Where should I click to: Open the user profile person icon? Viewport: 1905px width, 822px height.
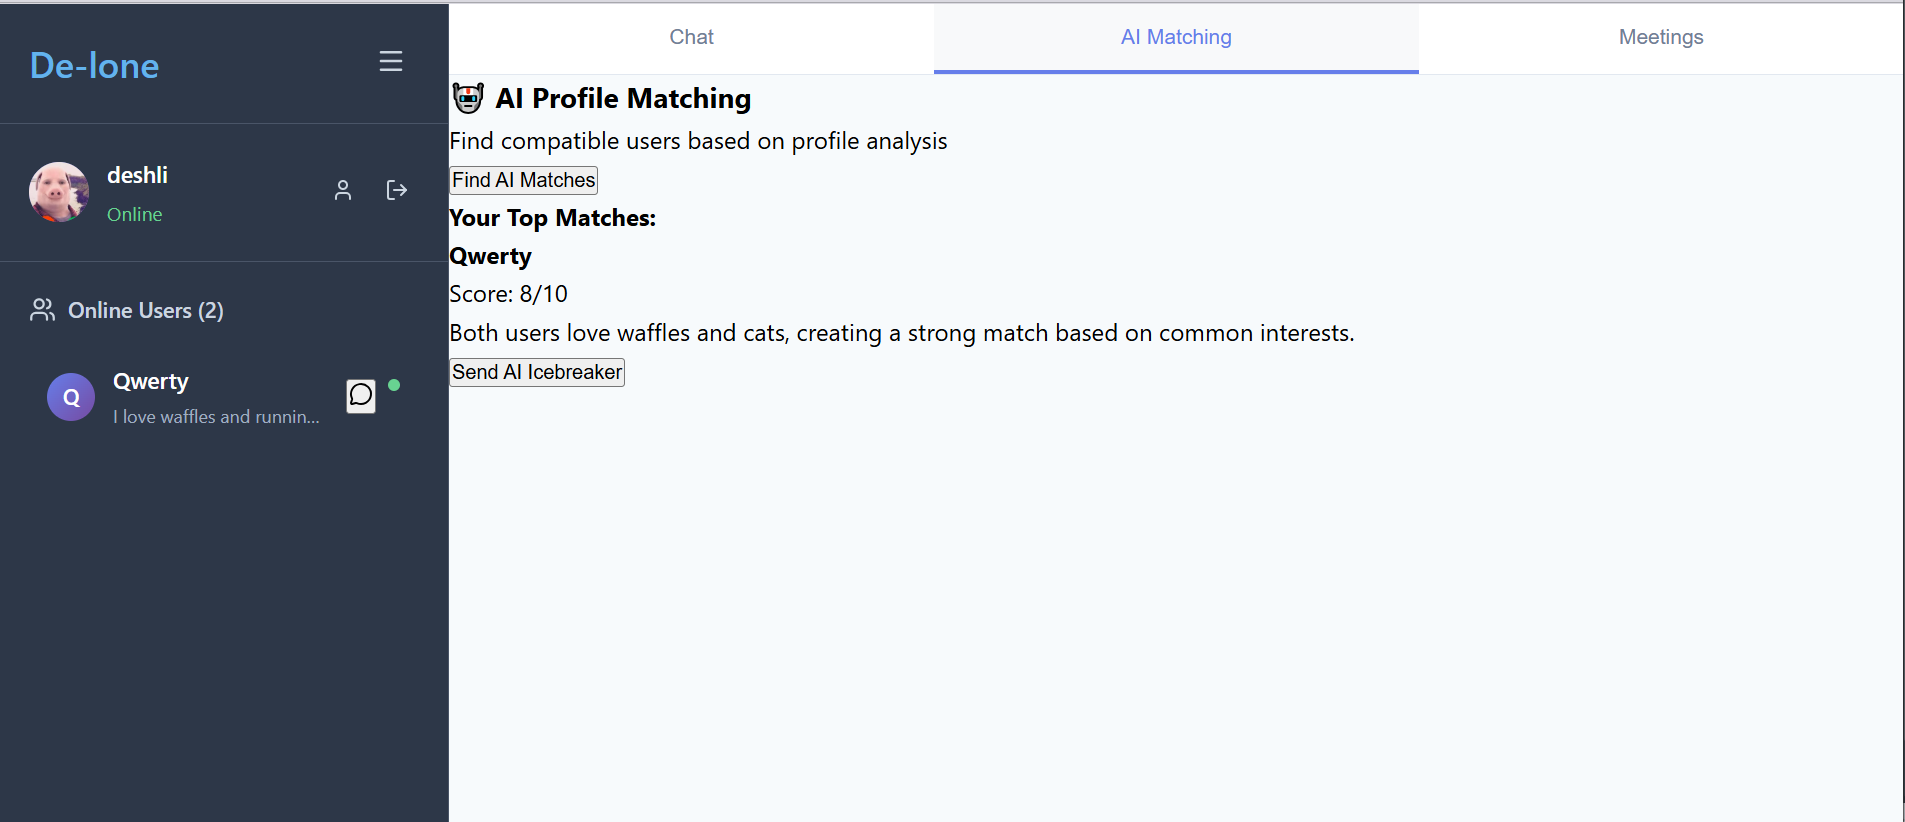[x=343, y=190]
